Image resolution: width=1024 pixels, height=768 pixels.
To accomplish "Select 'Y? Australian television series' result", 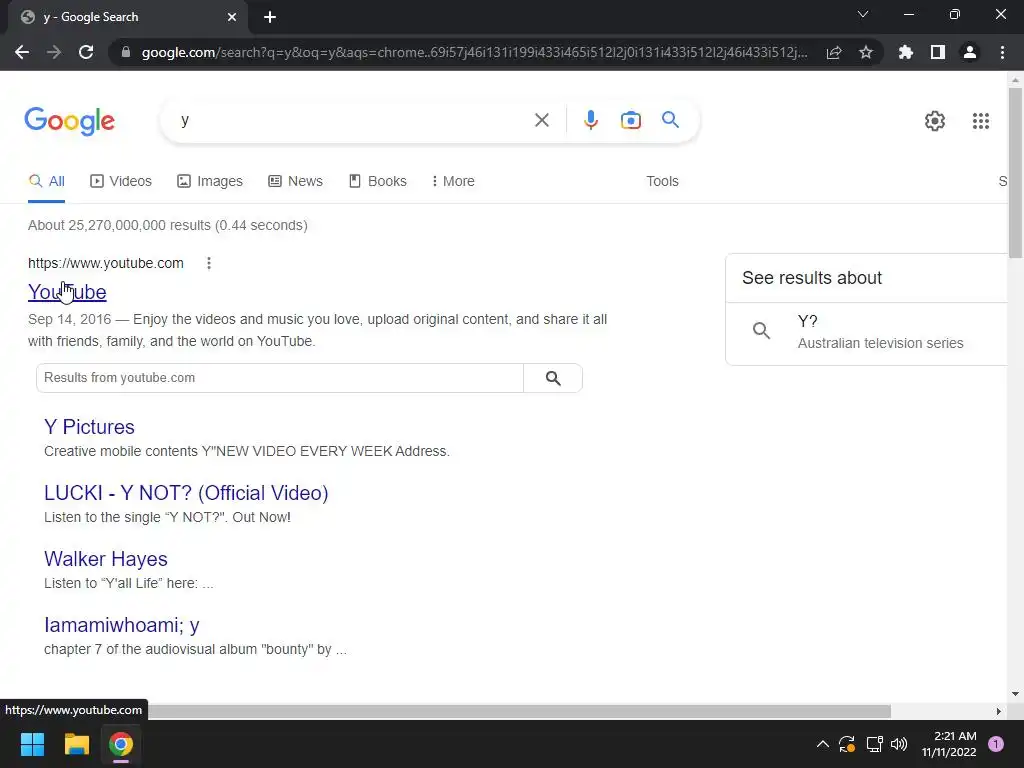I will coord(867,332).
